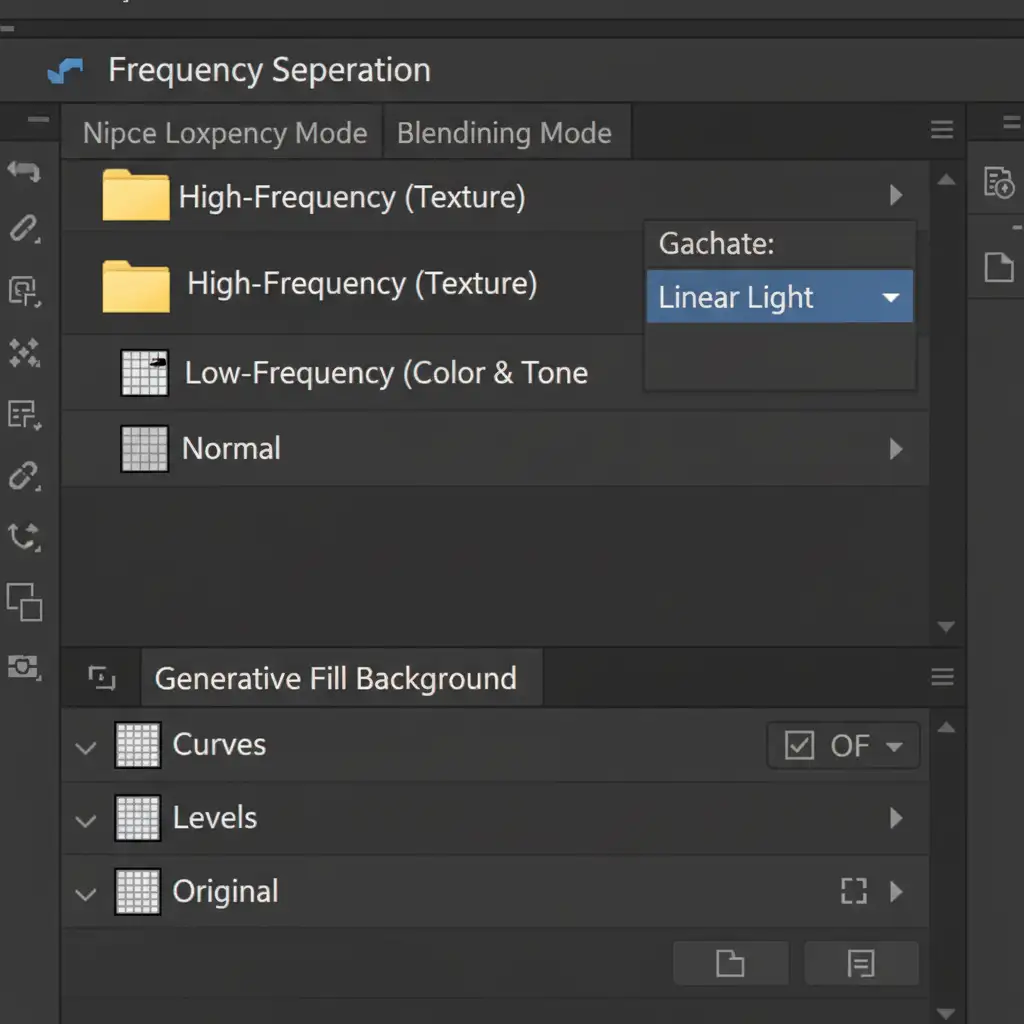
Task: Click the chain link icon in left toolbar
Action: click(24, 475)
